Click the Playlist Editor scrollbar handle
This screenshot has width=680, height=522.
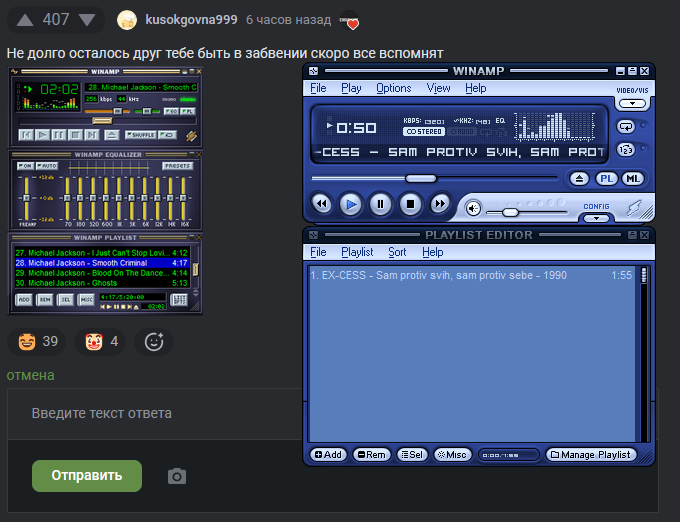pyautogui.click(x=644, y=275)
